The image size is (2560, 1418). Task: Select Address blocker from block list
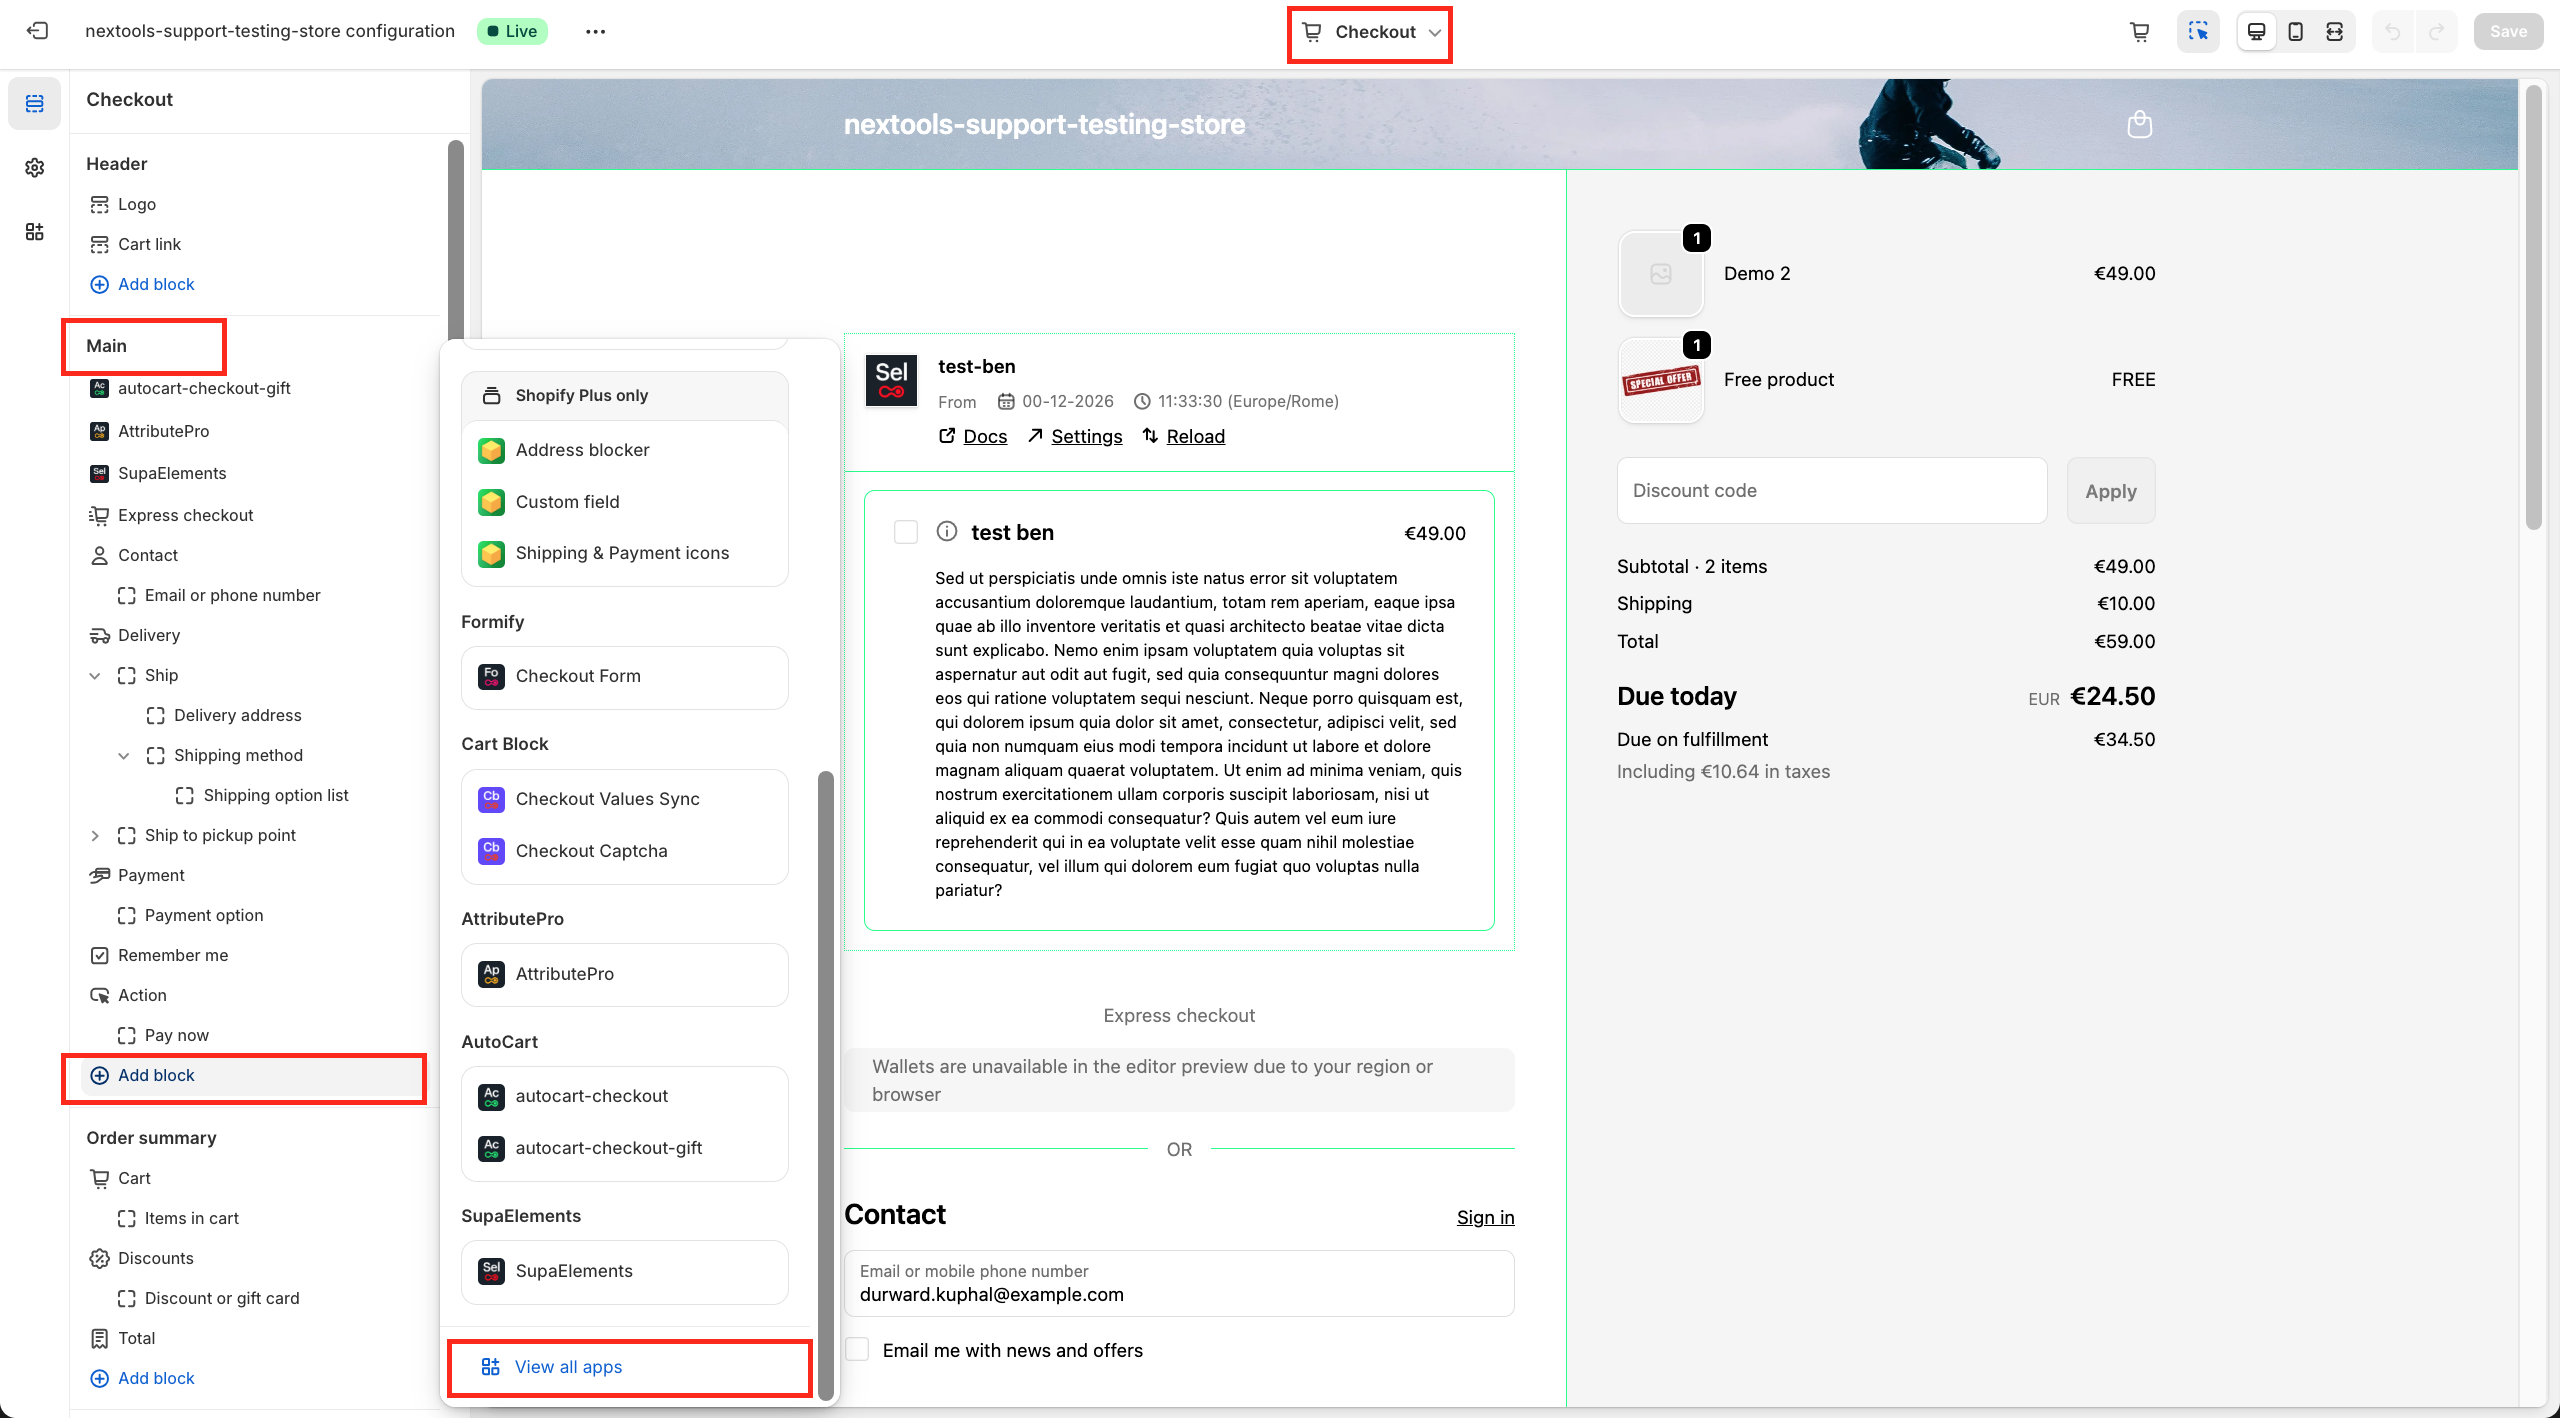(582, 450)
